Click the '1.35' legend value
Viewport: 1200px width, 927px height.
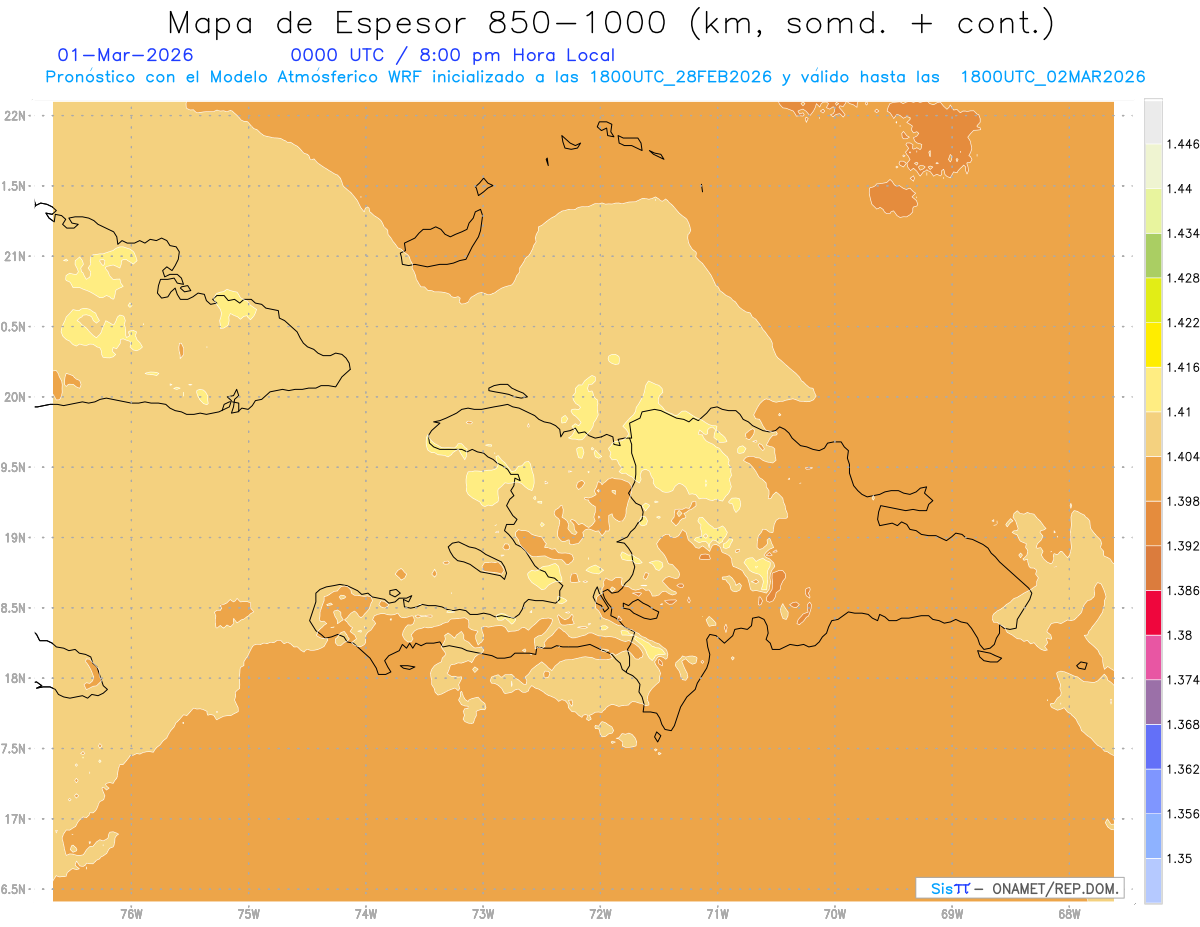pyautogui.click(x=1179, y=858)
